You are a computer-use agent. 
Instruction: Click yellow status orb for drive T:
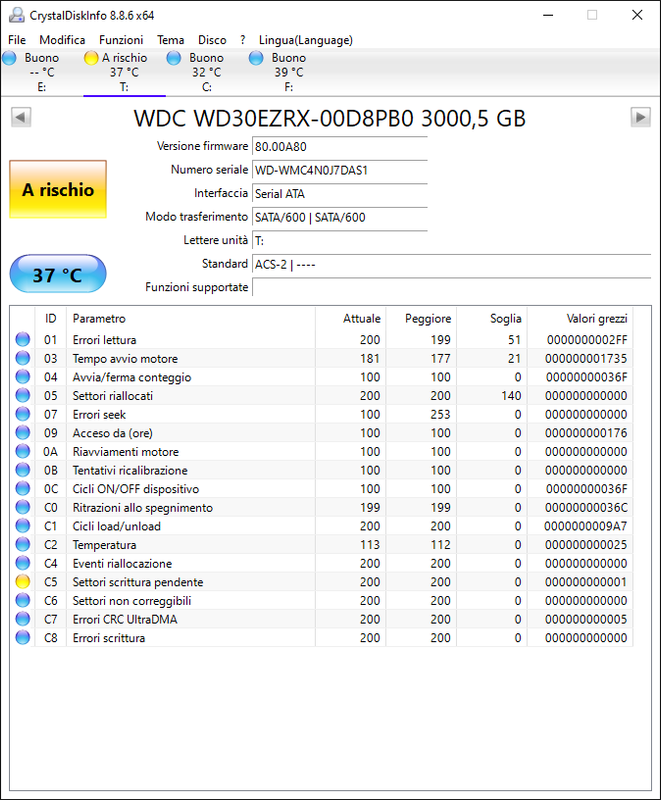coord(91,58)
